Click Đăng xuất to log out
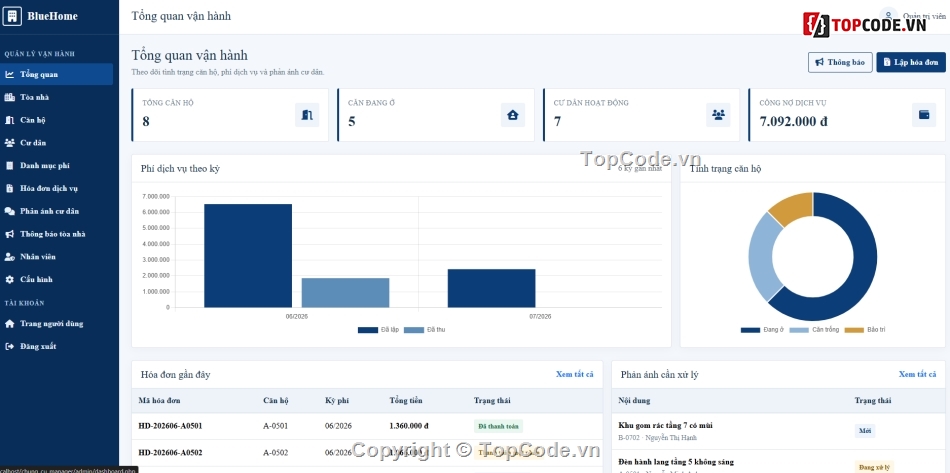Viewport: 950px width, 473px height. pos(56,346)
